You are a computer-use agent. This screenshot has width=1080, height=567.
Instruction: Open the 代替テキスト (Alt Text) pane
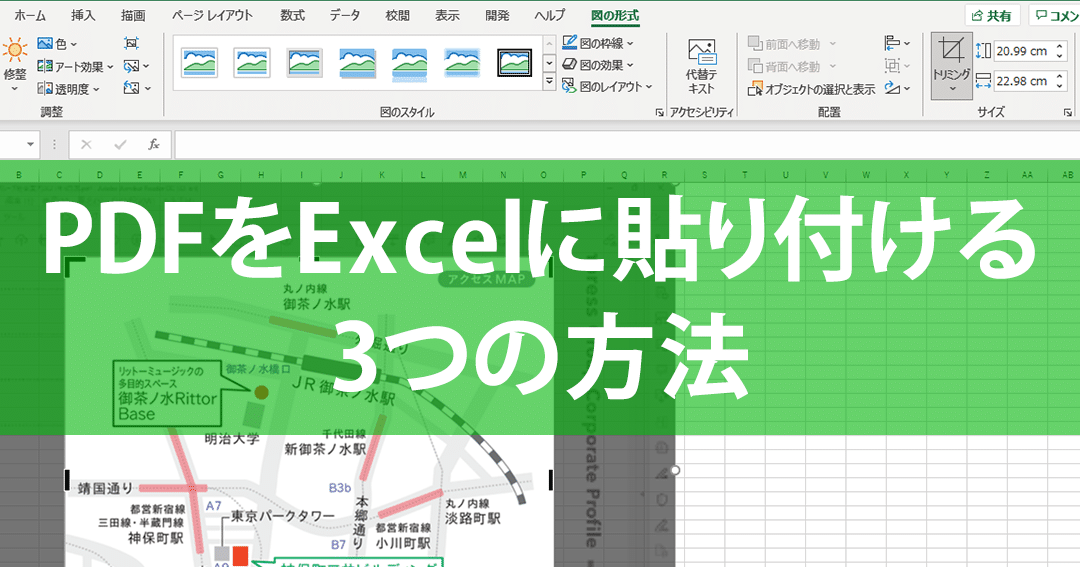(x=701, y=66)
